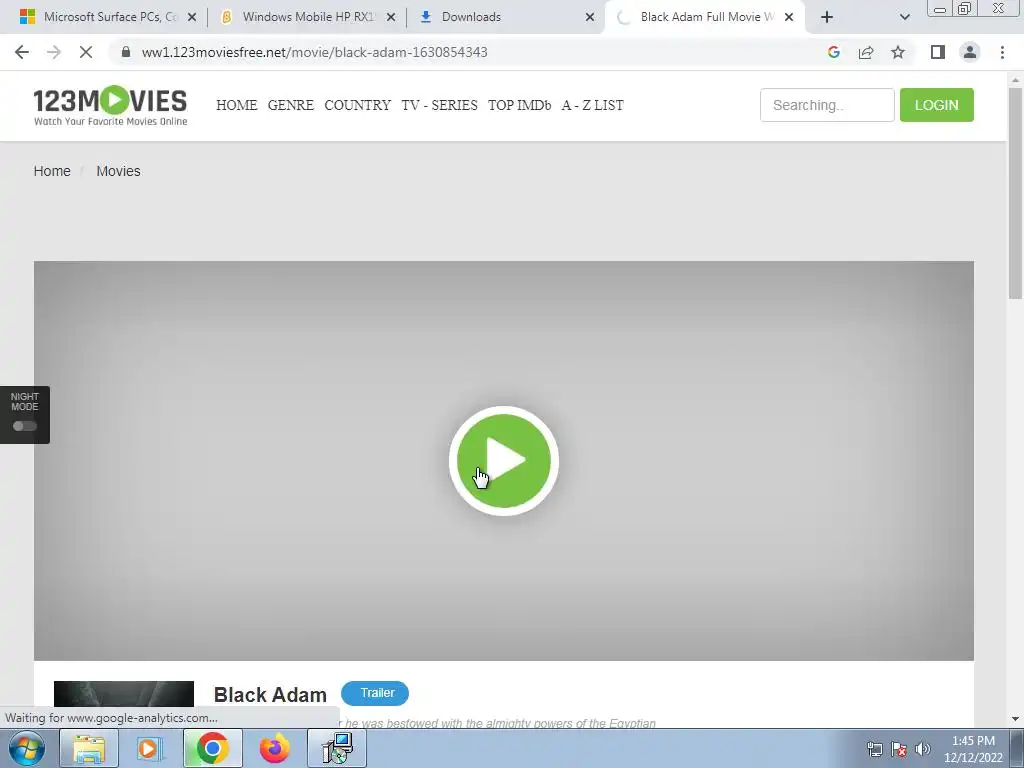Go back to the previous page

click(22, 52)
